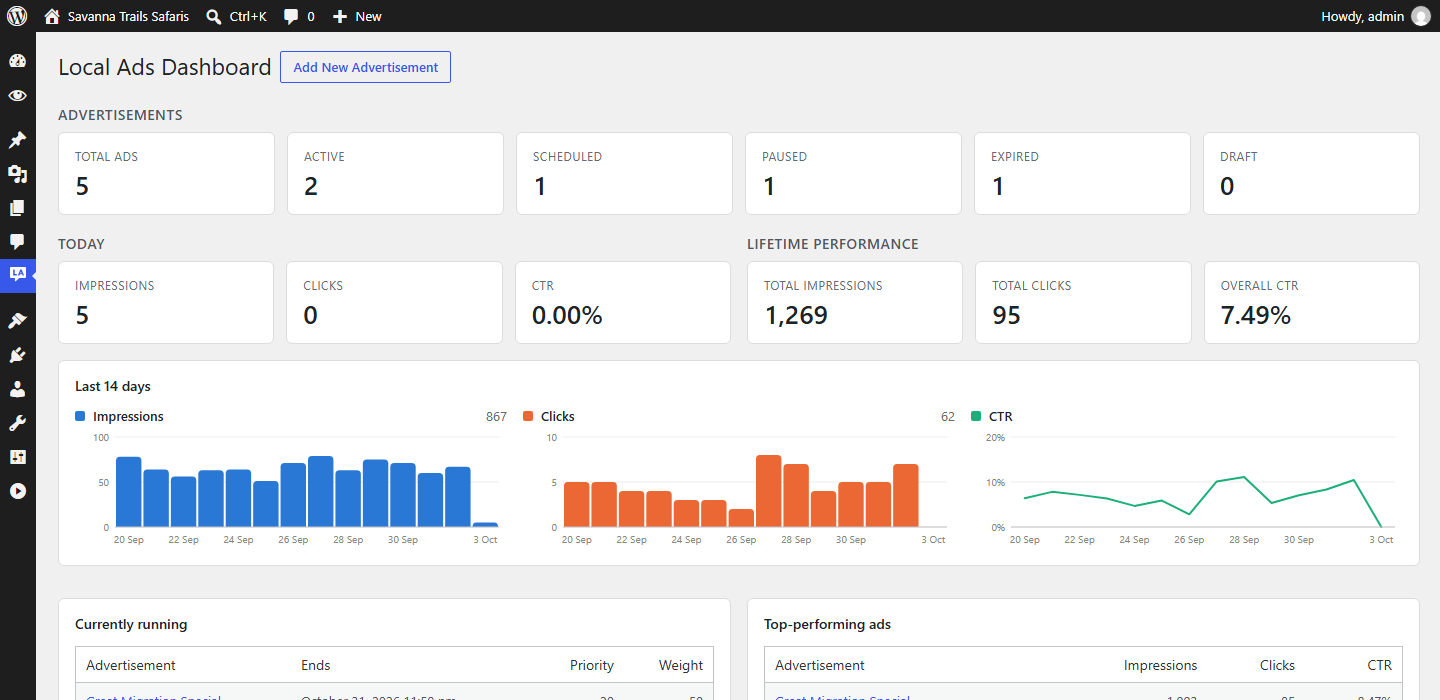Click the eye icon in the sidebar
This screenshot has width=1440, height=700.
17,96
